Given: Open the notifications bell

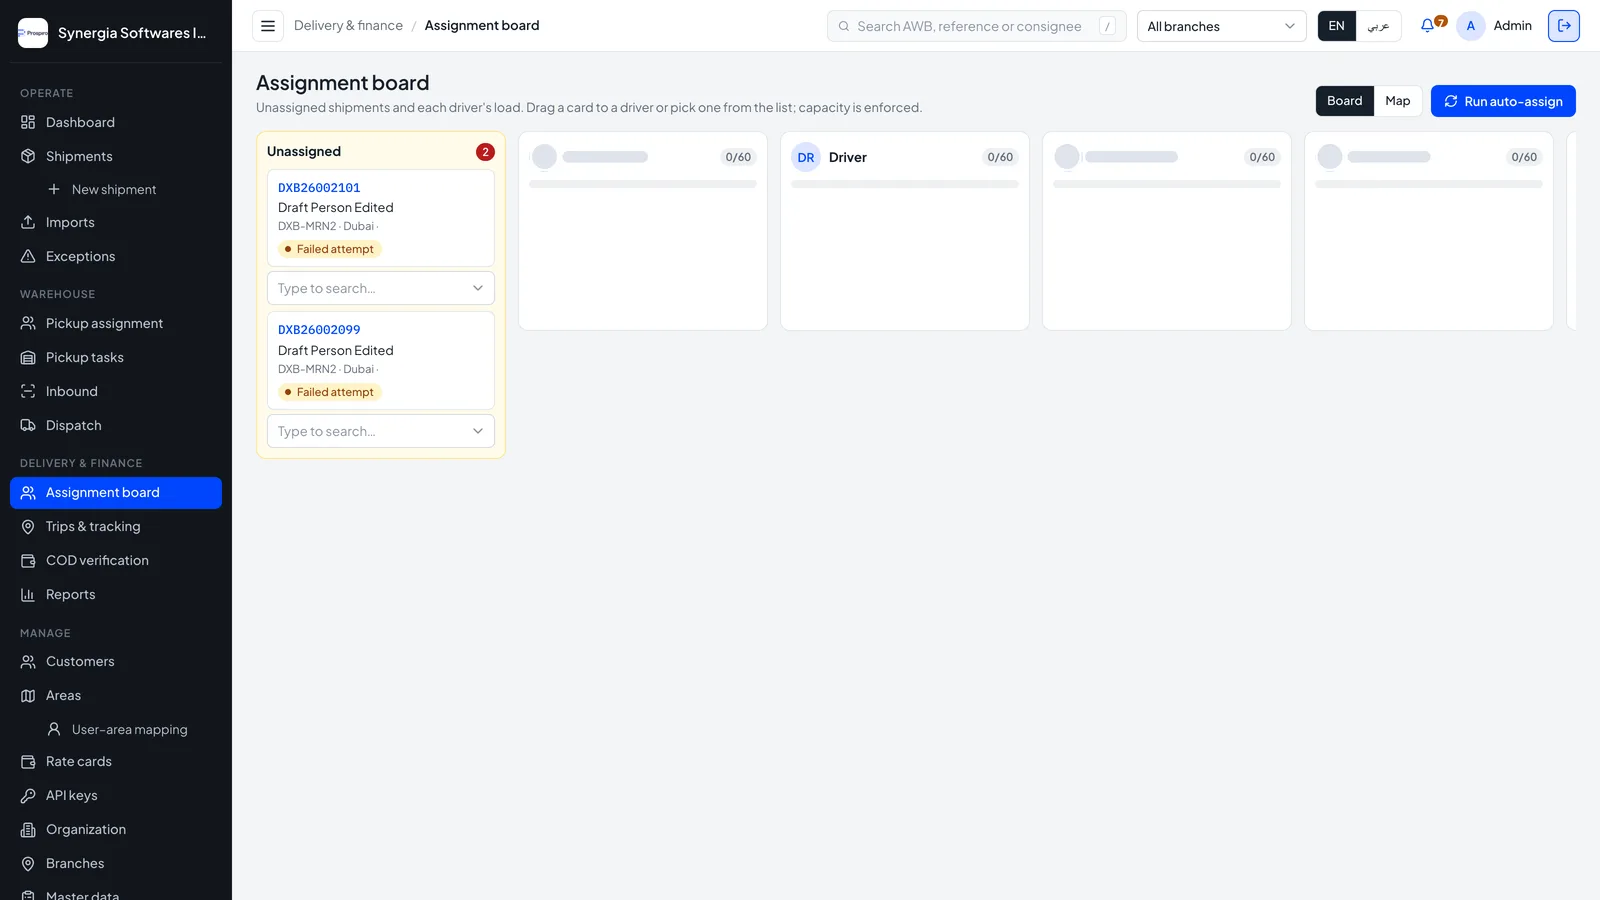Looking at the screenshot, I should (1427, 26).
